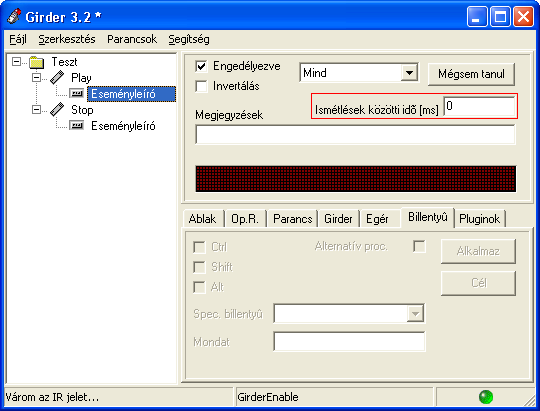Click the Spec. billentyű label
The width and height of the screenshot is (540, 411).
point(228,314)
